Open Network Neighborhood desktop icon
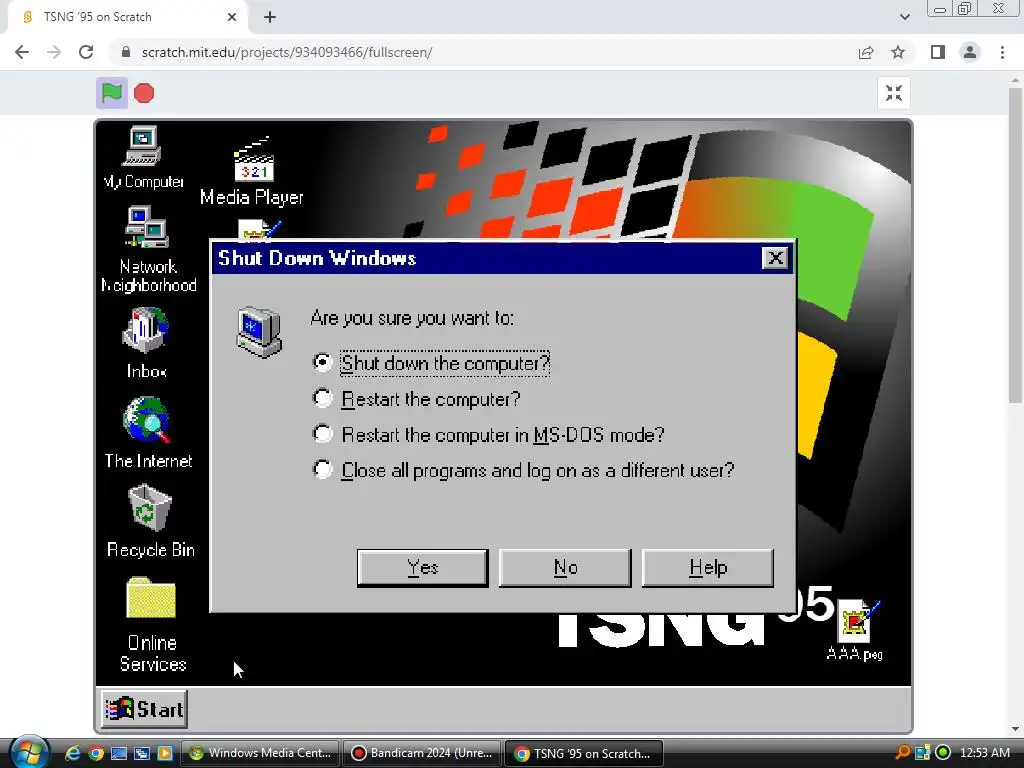 click(148, 249)
